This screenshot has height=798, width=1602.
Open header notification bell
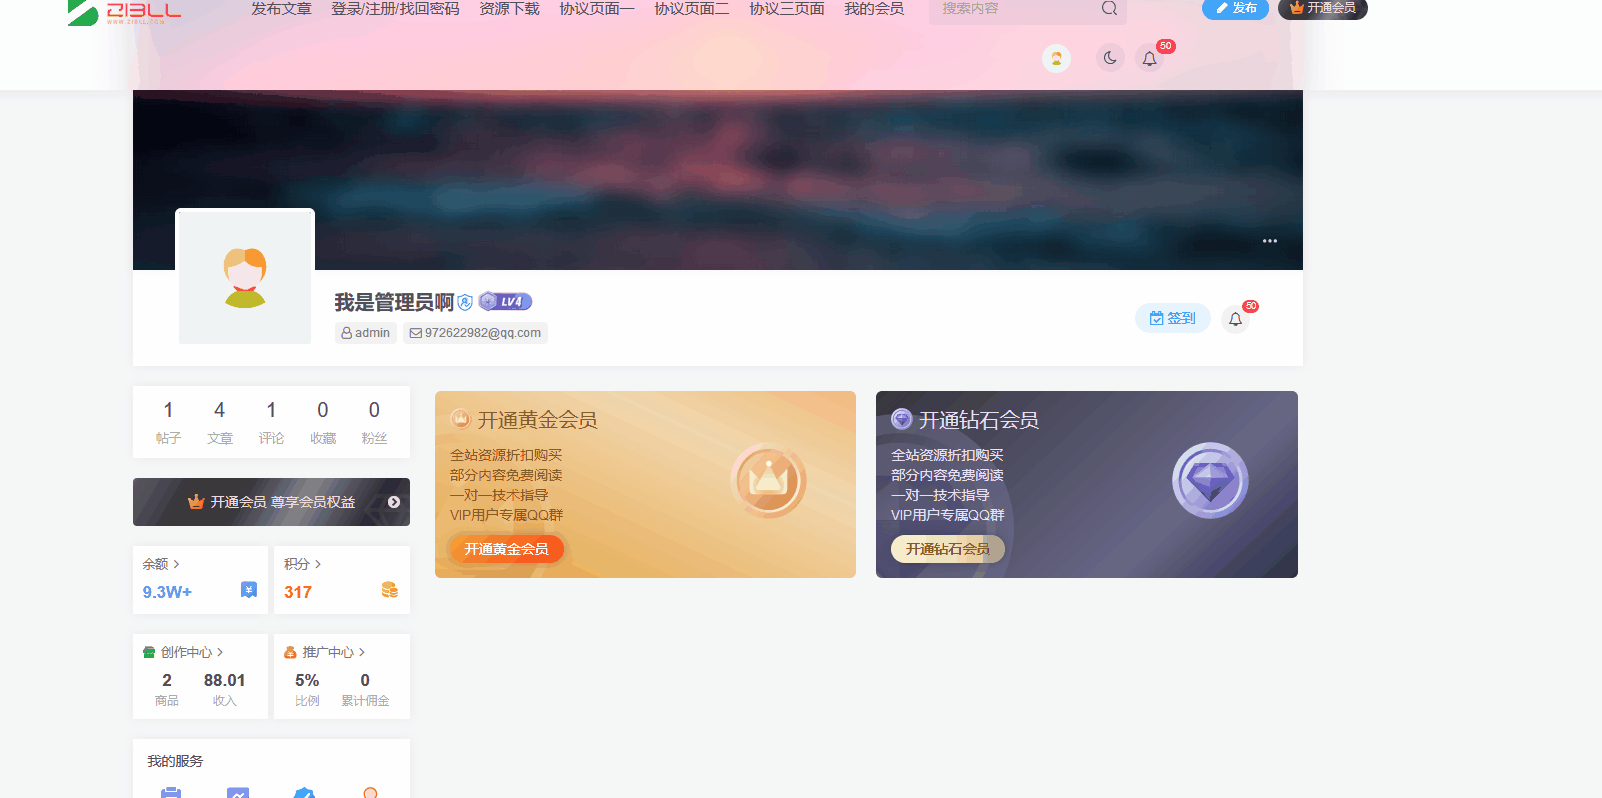1150,59
